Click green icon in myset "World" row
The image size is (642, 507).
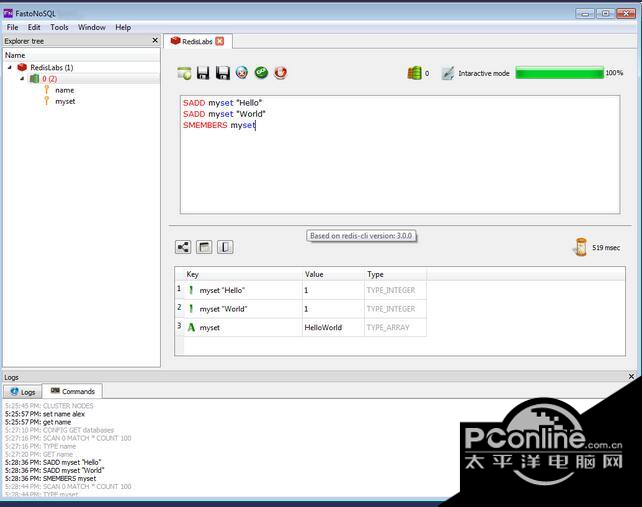191,308
